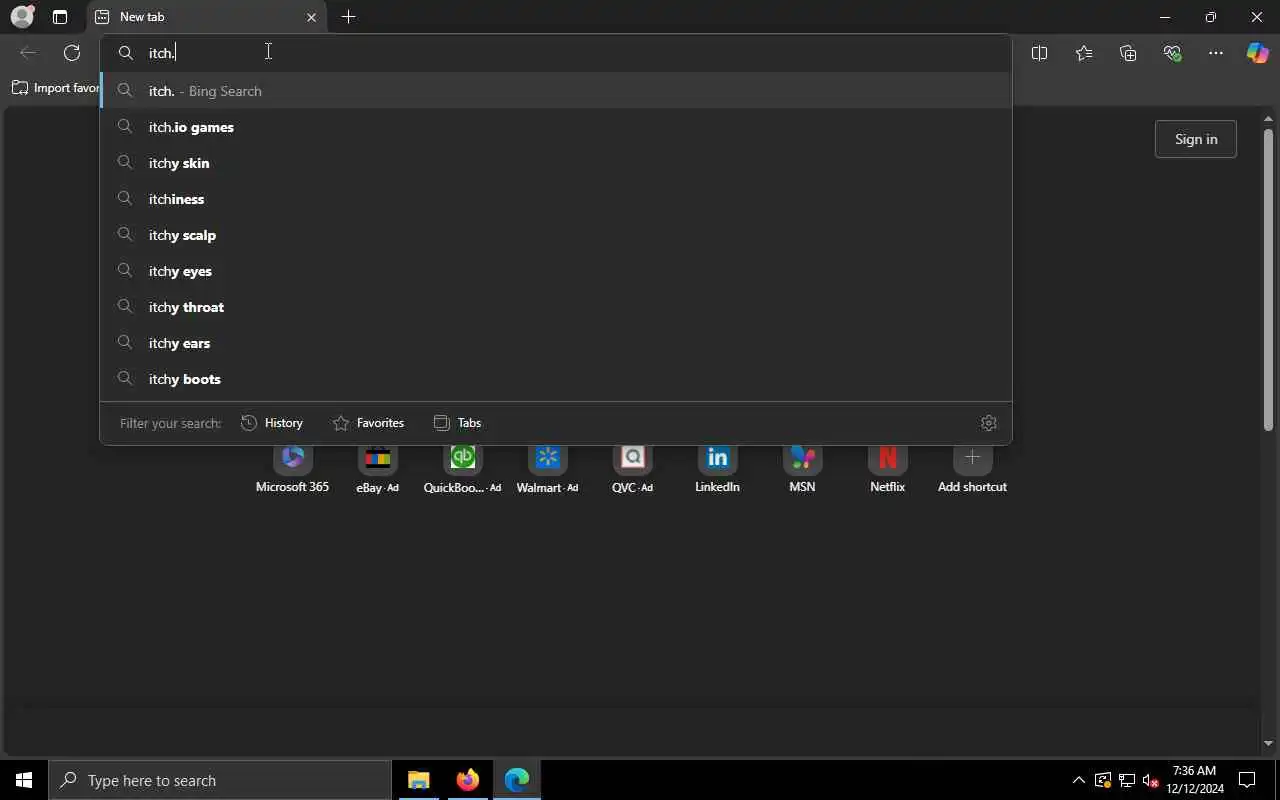Open the LinkedIn shortcut
This screenshot has height=800, width=1280.
tap(717, 468)
